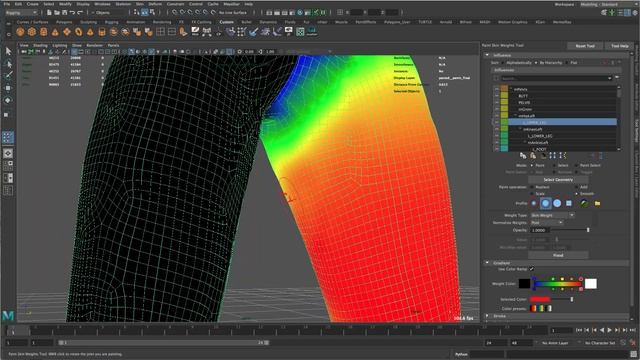This screenshot has height=360, width=640.
Task: Open the File menu
Action: point(7,4)
